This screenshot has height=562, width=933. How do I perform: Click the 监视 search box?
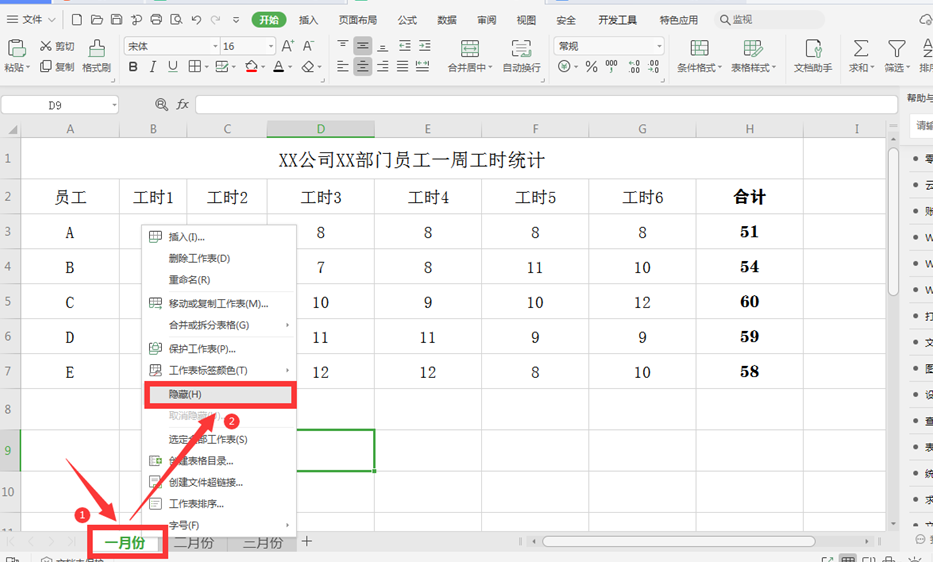tap(769, 20)
